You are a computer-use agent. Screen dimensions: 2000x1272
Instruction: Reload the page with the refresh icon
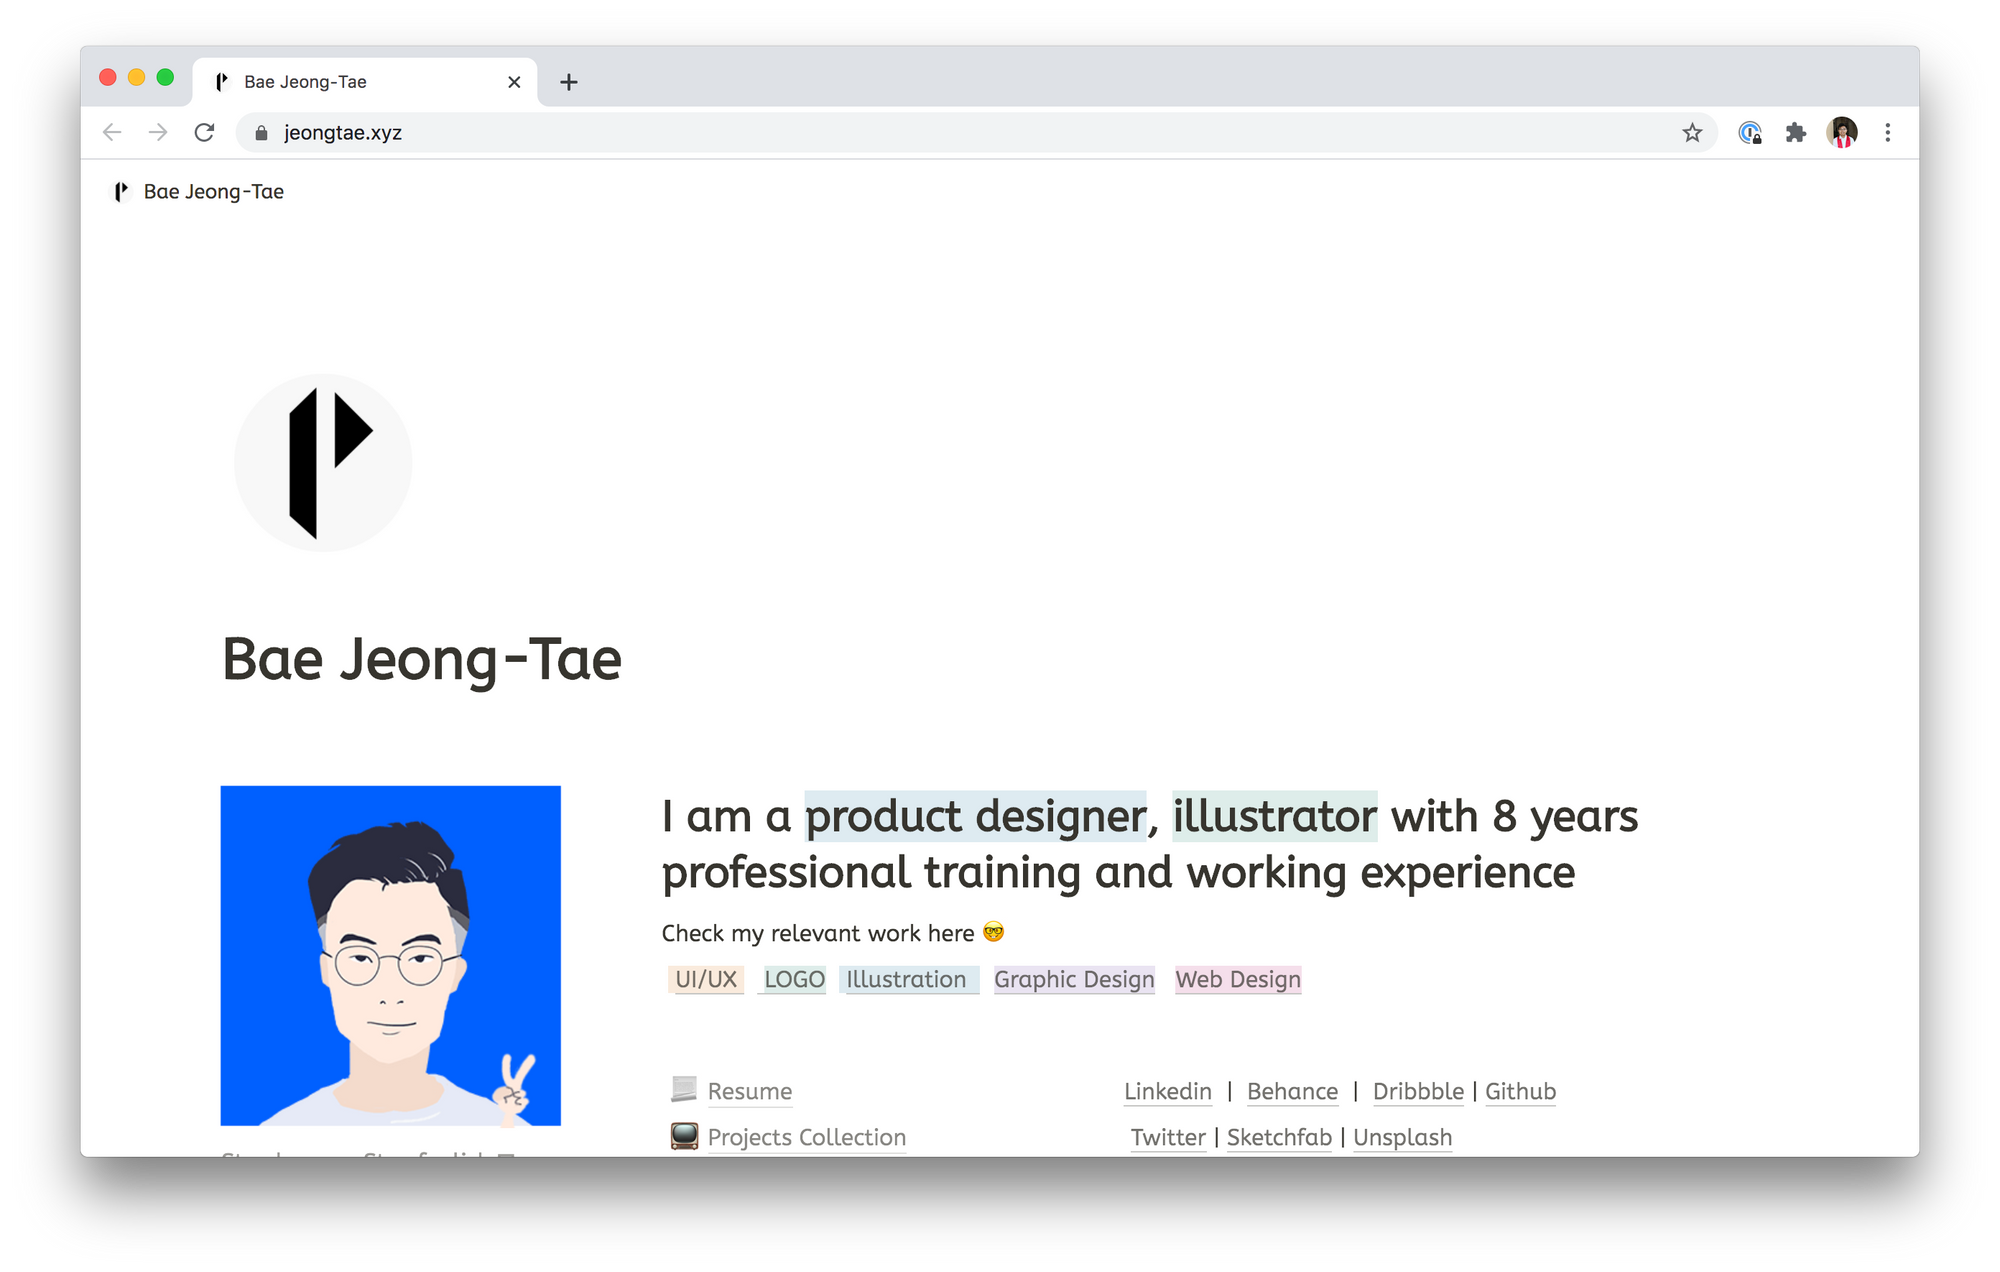coord(204,132)
